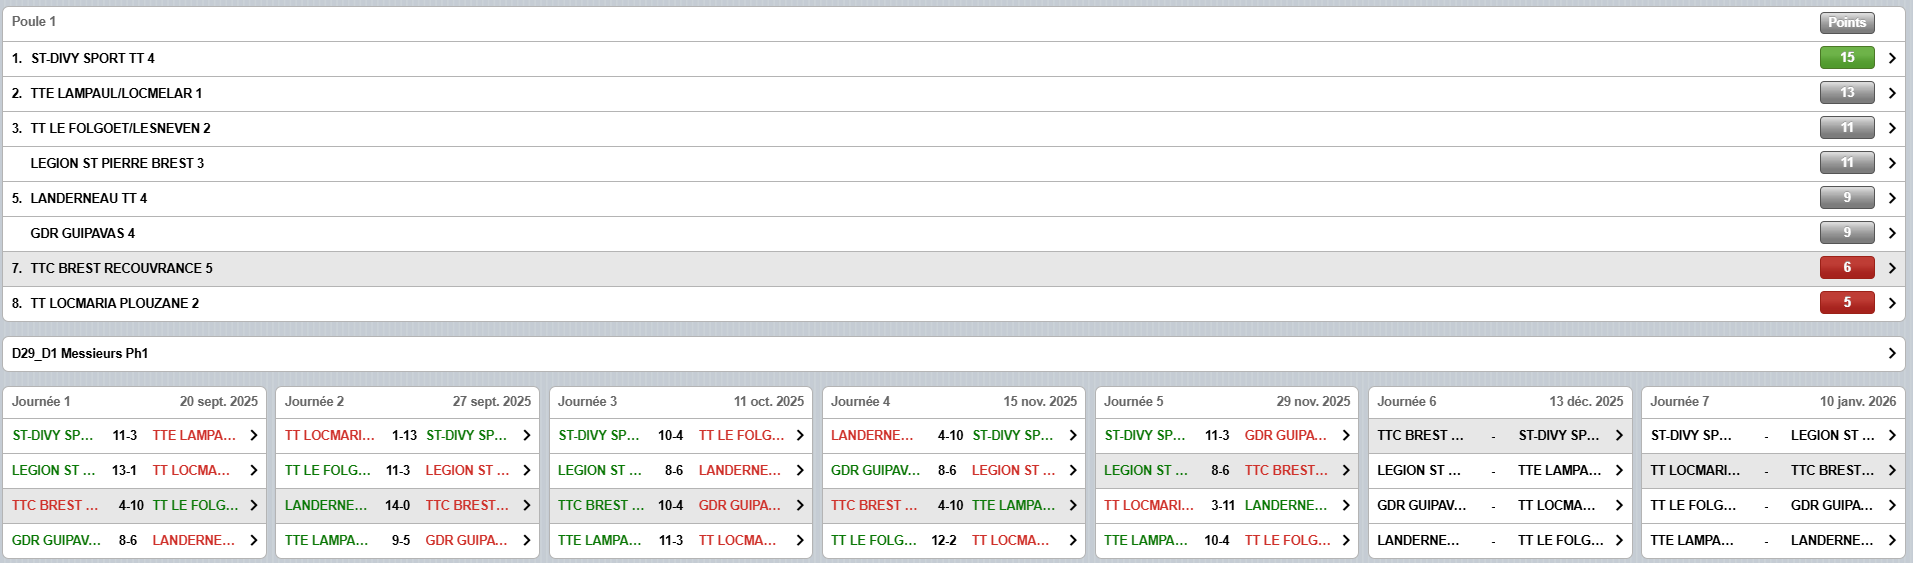Open the ST-DIVY SPORT TT 4 team link
1913x563 pixels.
[x=93, y=59]
